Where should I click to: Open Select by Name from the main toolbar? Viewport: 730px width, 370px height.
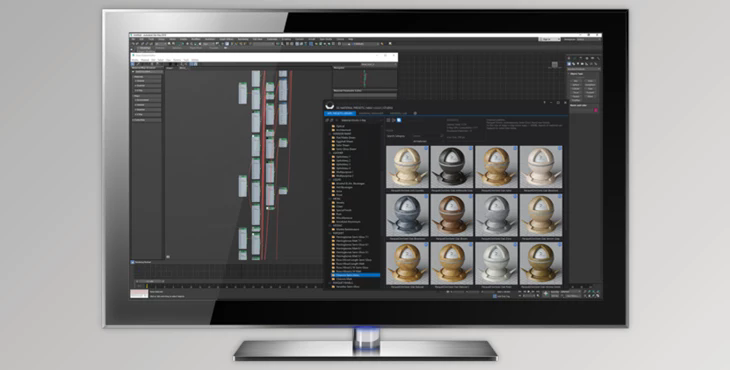click(173, 43)
